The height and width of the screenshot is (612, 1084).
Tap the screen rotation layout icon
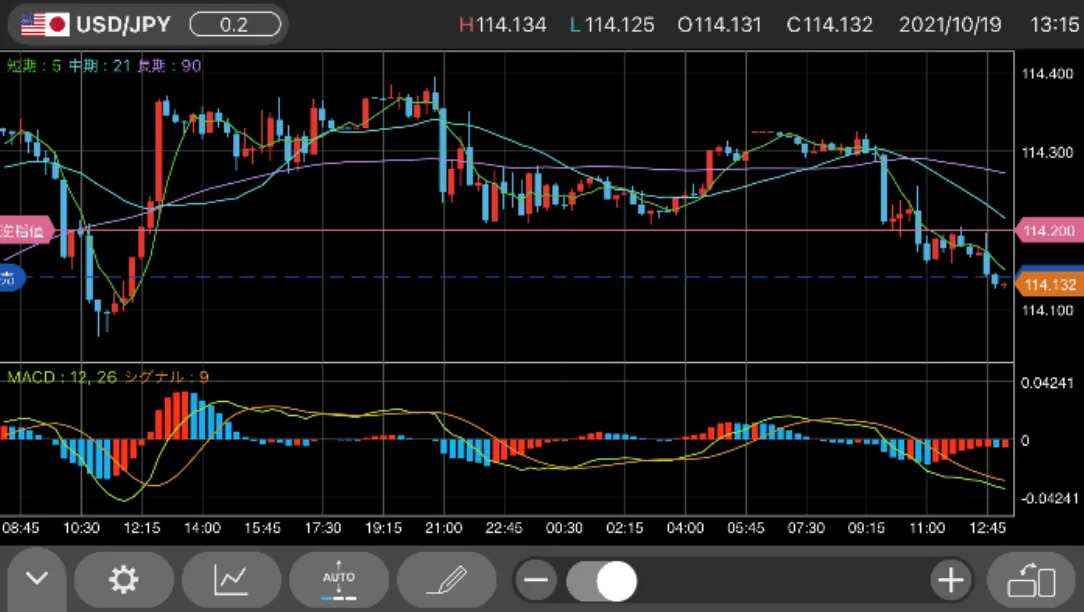pyautogui.click(x=1032, y=580)
